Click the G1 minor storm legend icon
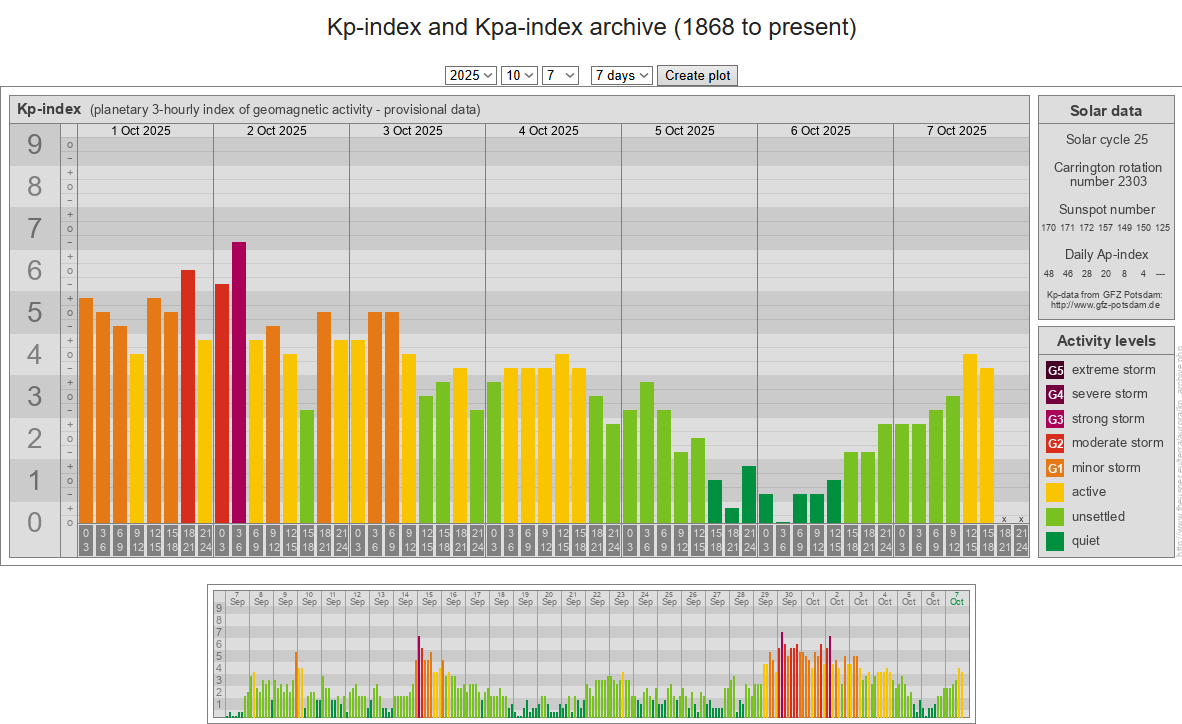1182x724 pixels. (x=1055, y=468)
